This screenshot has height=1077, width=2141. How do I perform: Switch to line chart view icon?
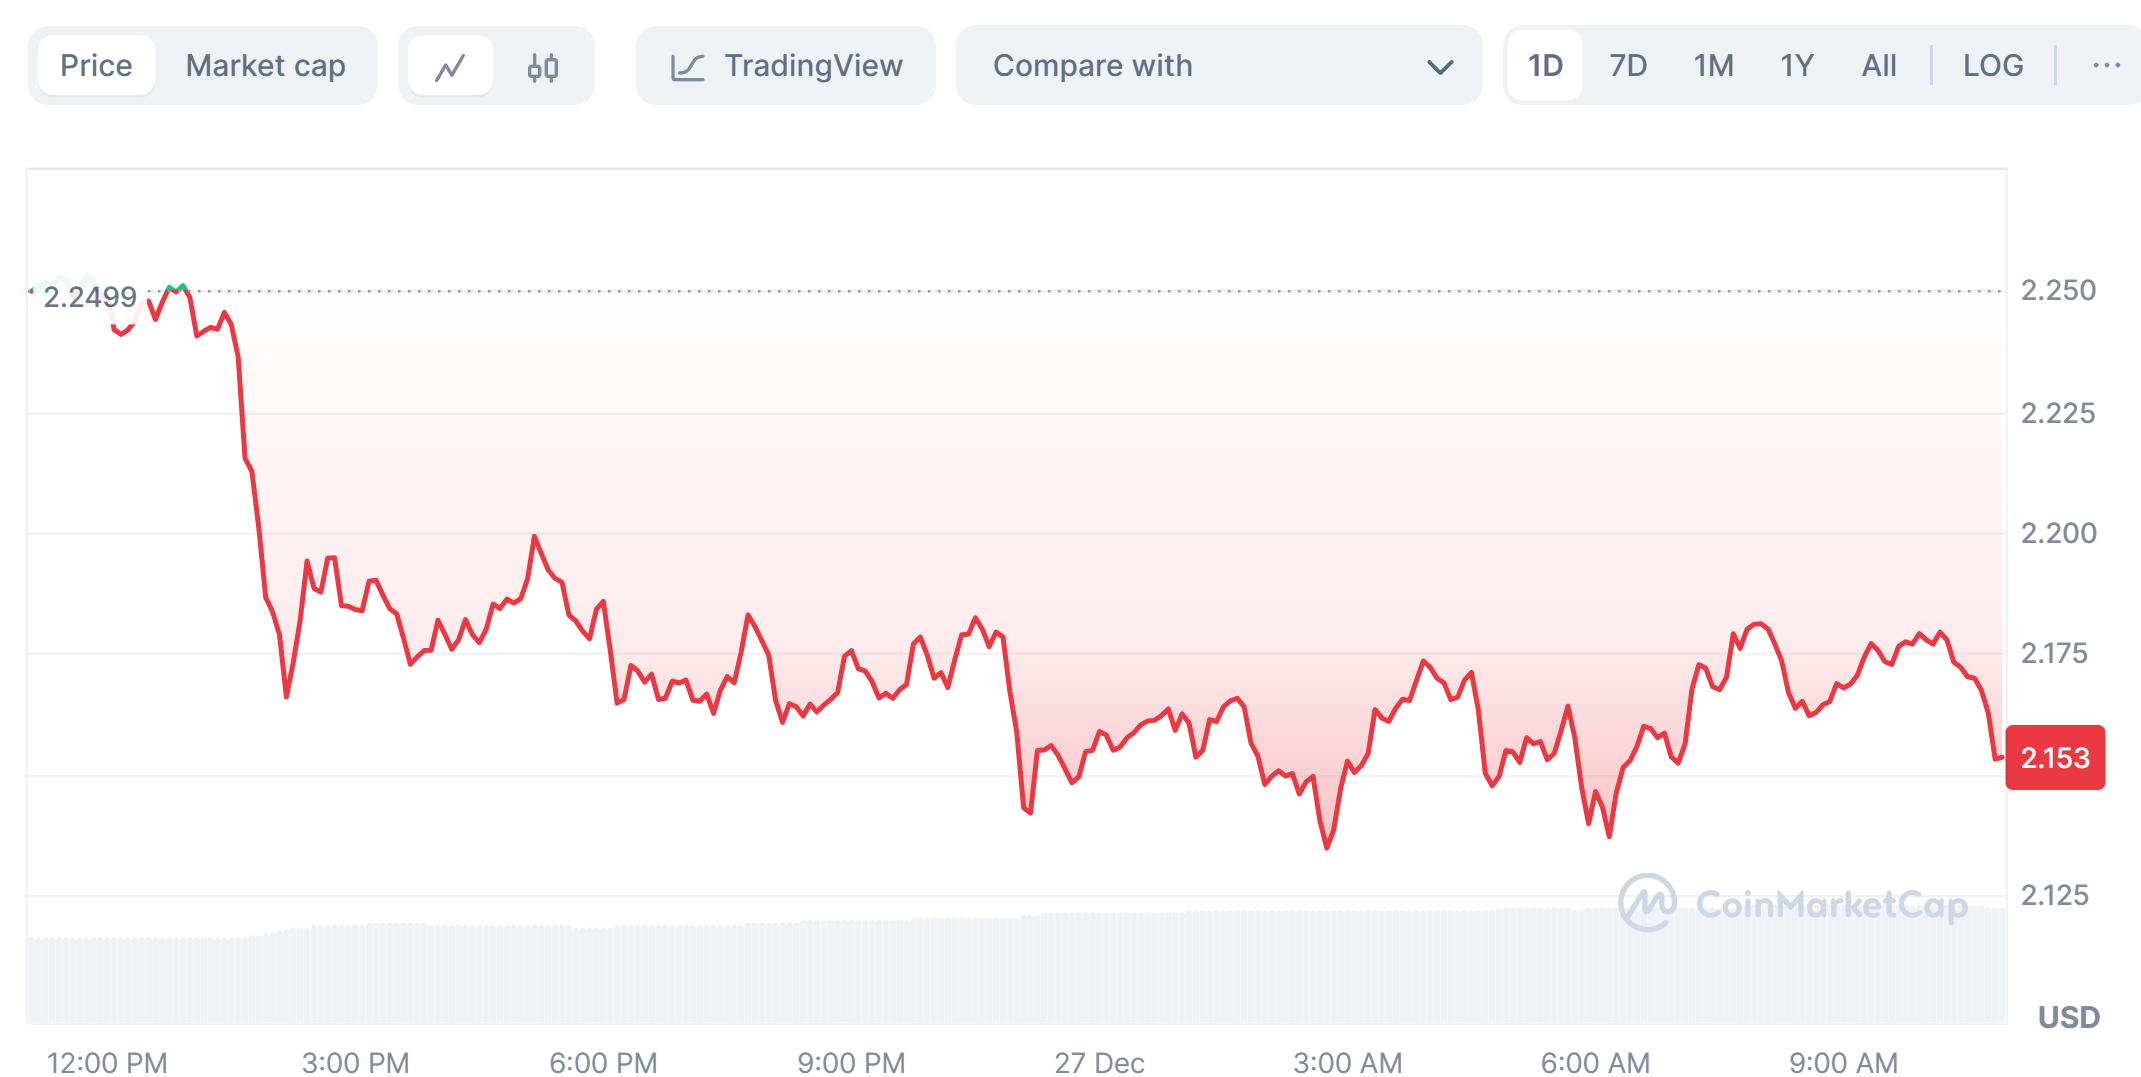tap(450, 67)
